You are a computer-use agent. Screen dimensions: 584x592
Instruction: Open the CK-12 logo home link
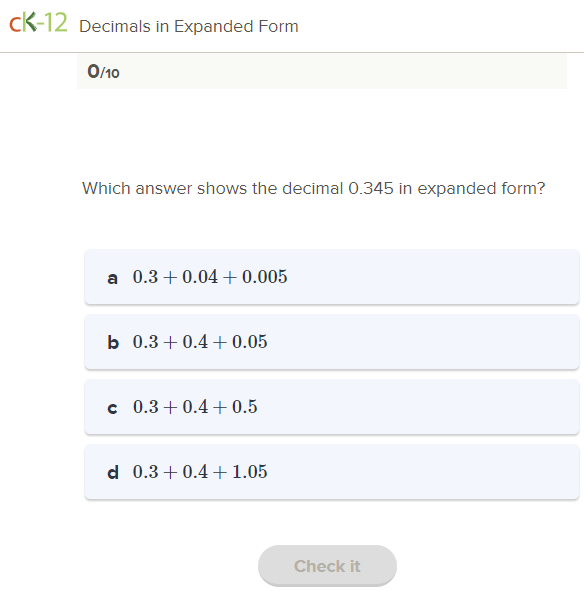click(x=38, y=23)
